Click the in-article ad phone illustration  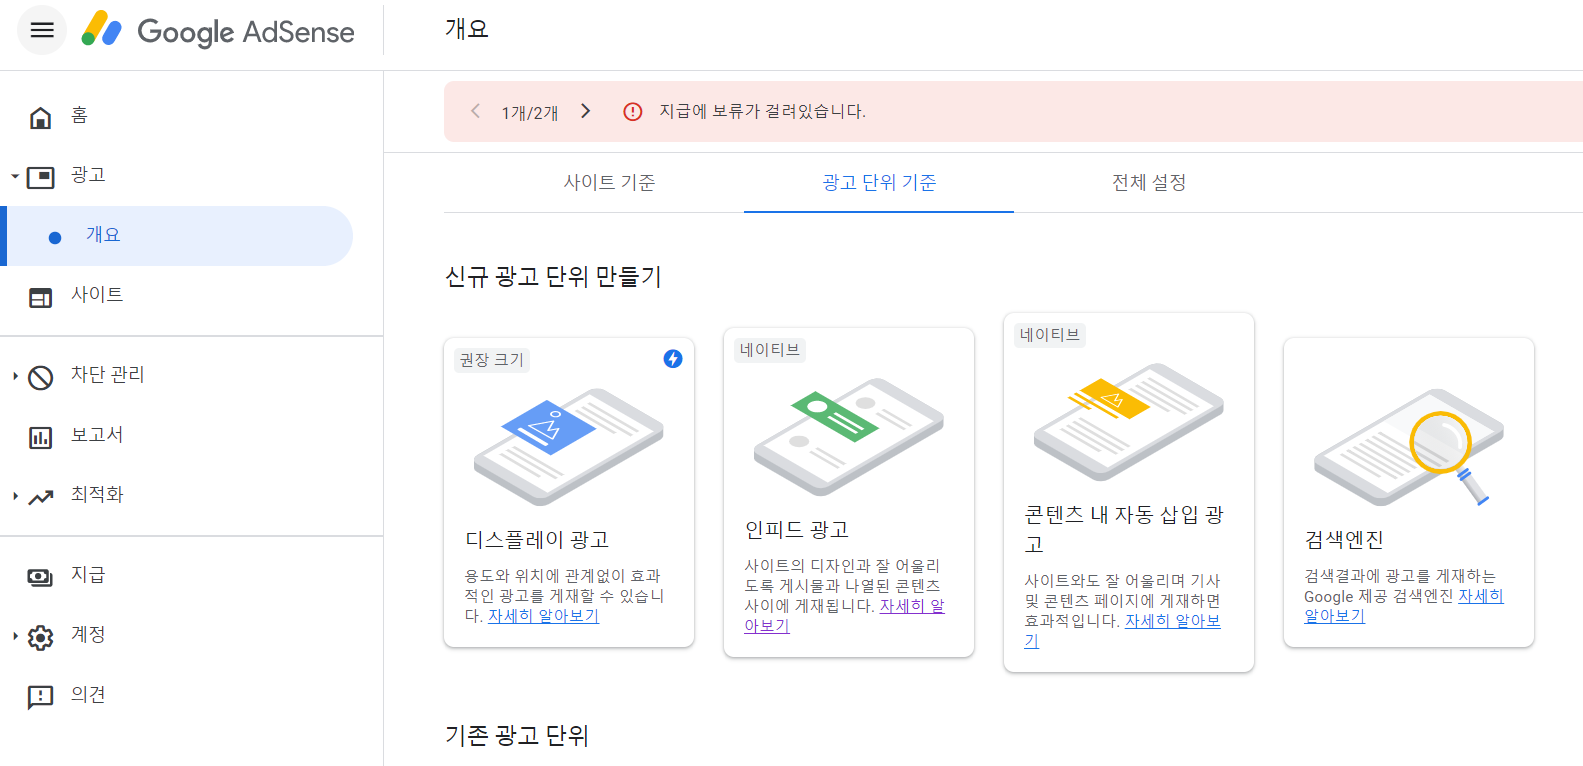click(x=1128, y=422)
